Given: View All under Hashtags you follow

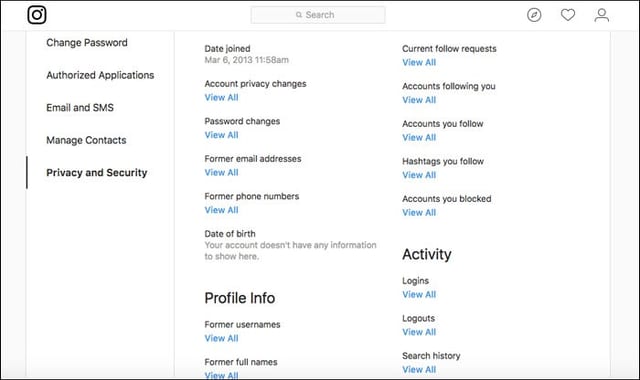Looking at the screenshot, I should 419,175.
